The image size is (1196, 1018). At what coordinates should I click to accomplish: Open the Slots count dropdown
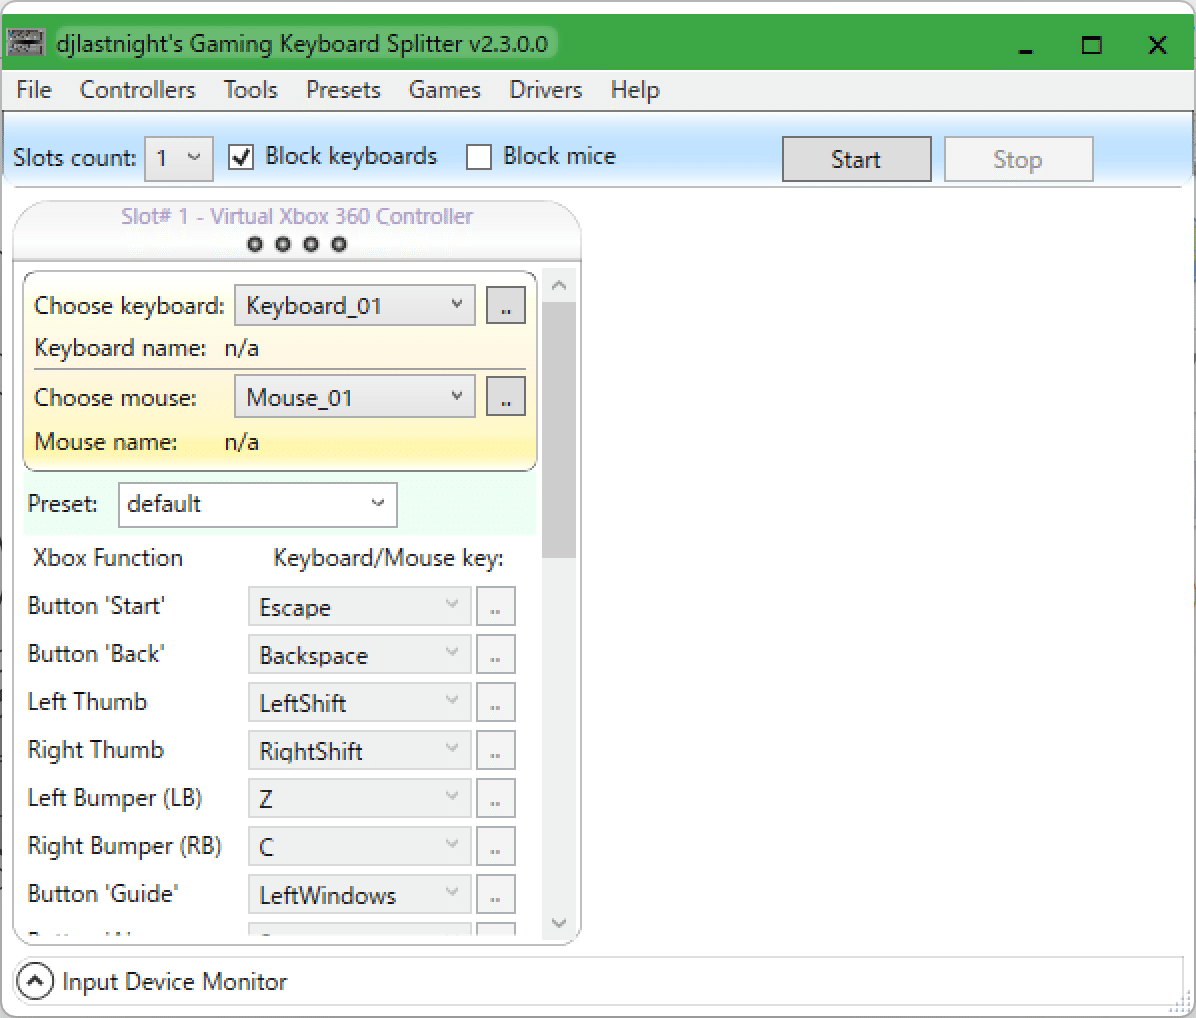pyautogui.click(x=178, y=158)
